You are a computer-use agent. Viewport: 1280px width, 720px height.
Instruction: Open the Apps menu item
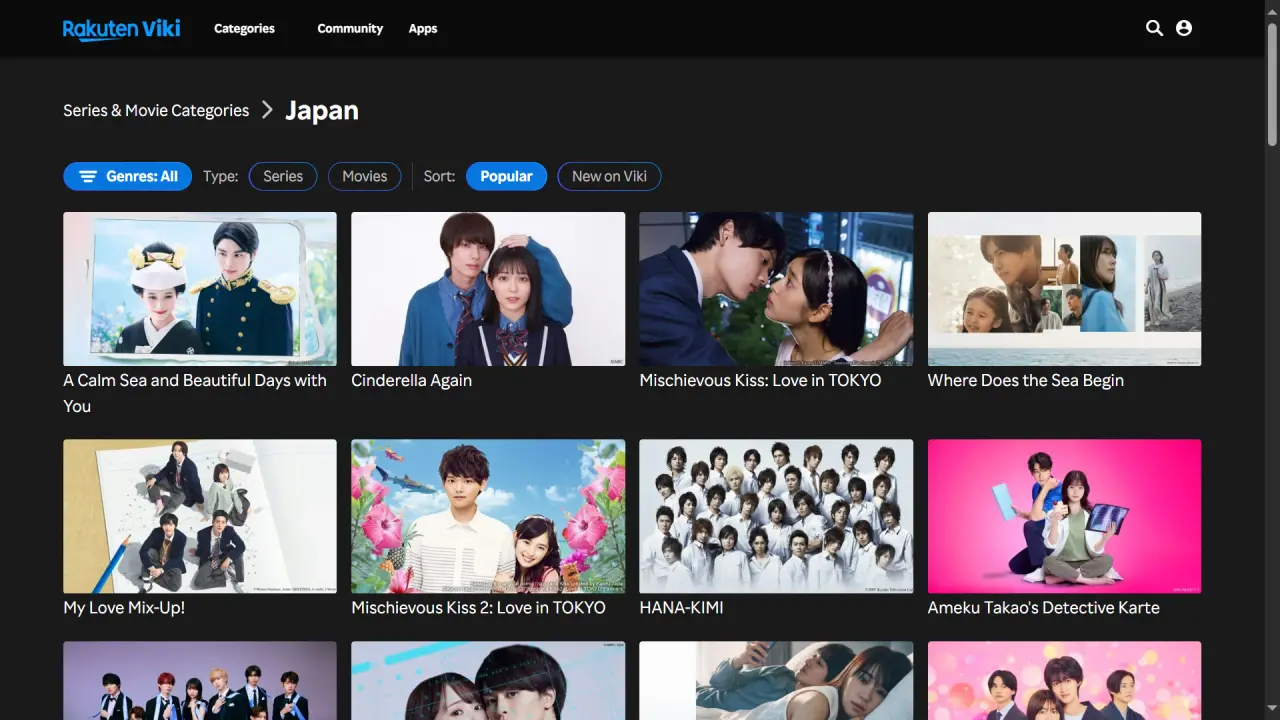(423, 29)
